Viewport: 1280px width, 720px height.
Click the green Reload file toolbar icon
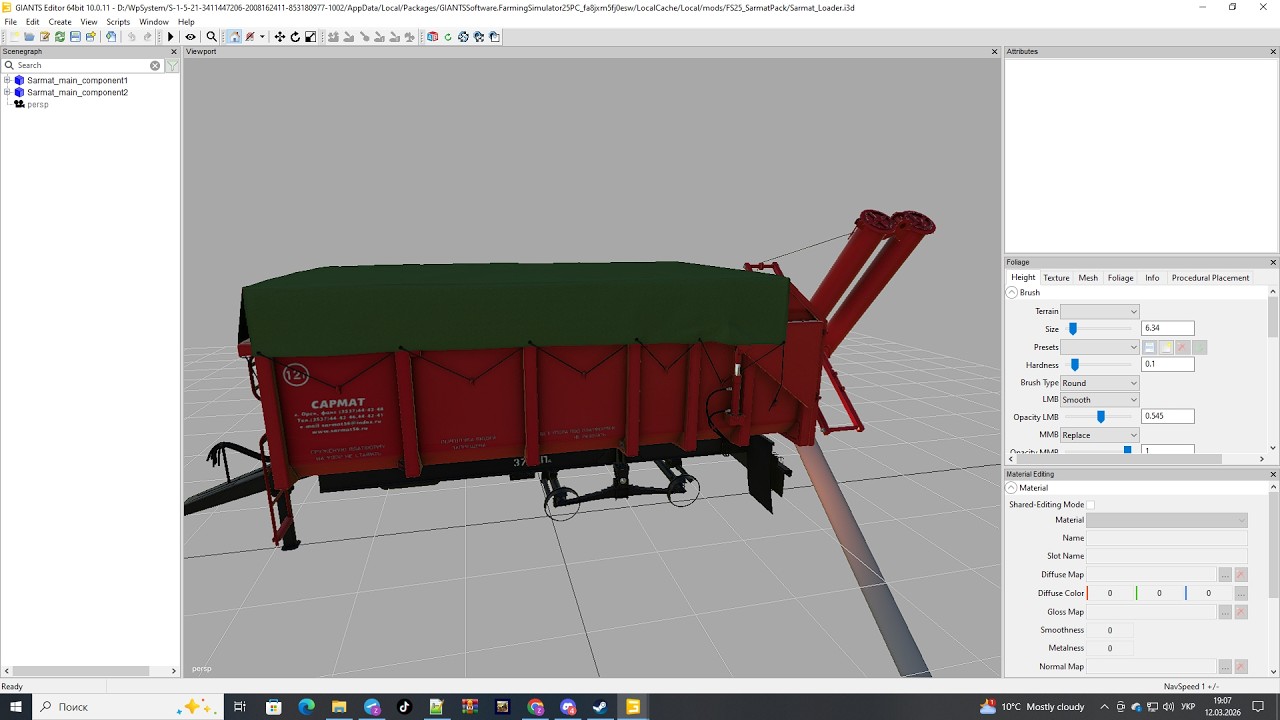point(60,37)
